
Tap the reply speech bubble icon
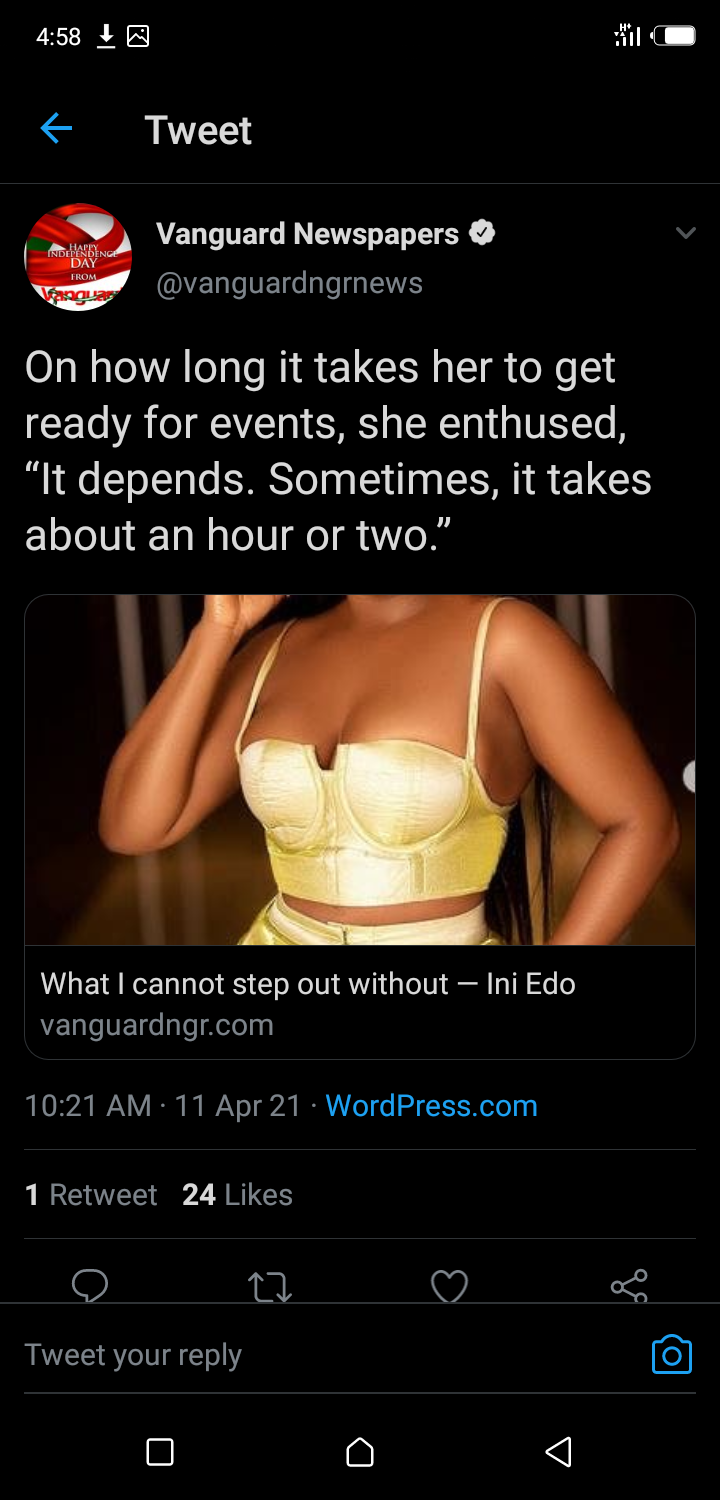pyautogui.click(x=90, y=1285)
